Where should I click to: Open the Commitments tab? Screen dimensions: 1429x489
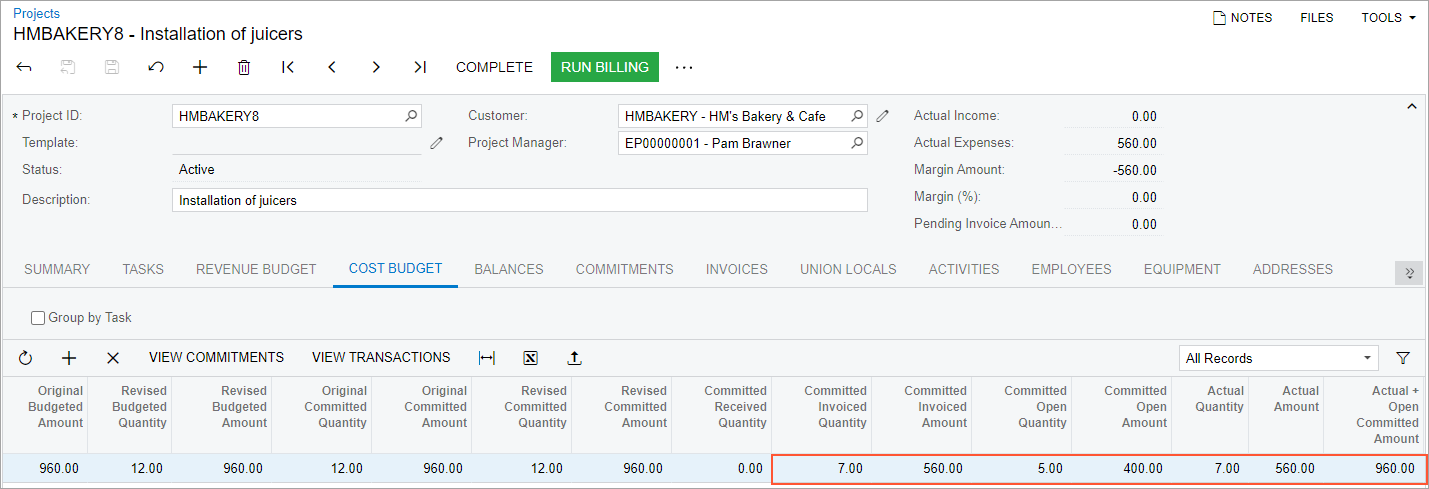(x=624, y=269)
